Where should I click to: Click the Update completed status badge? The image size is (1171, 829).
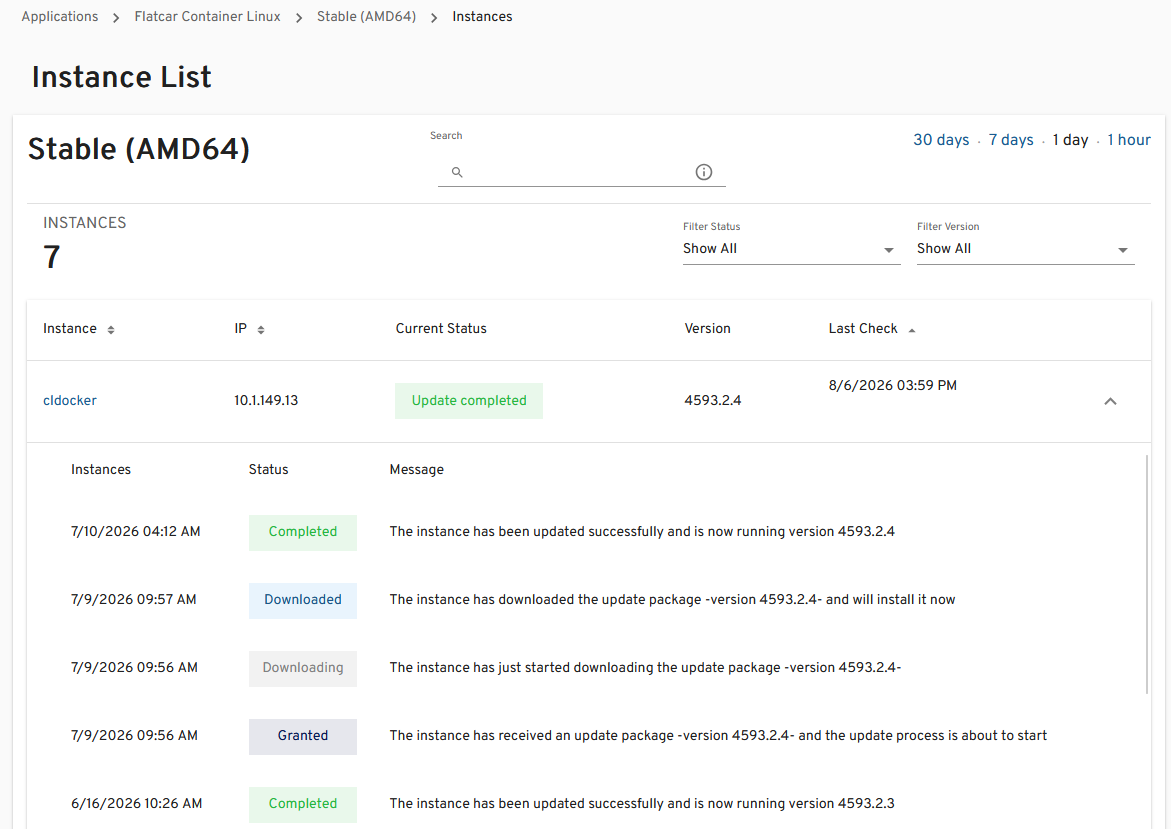pyautogui.click(x=469, y=401)
